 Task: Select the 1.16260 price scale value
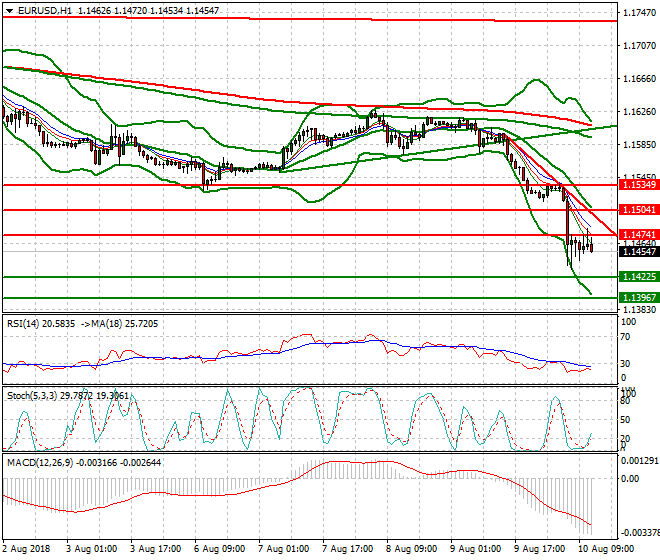point(639,112)
